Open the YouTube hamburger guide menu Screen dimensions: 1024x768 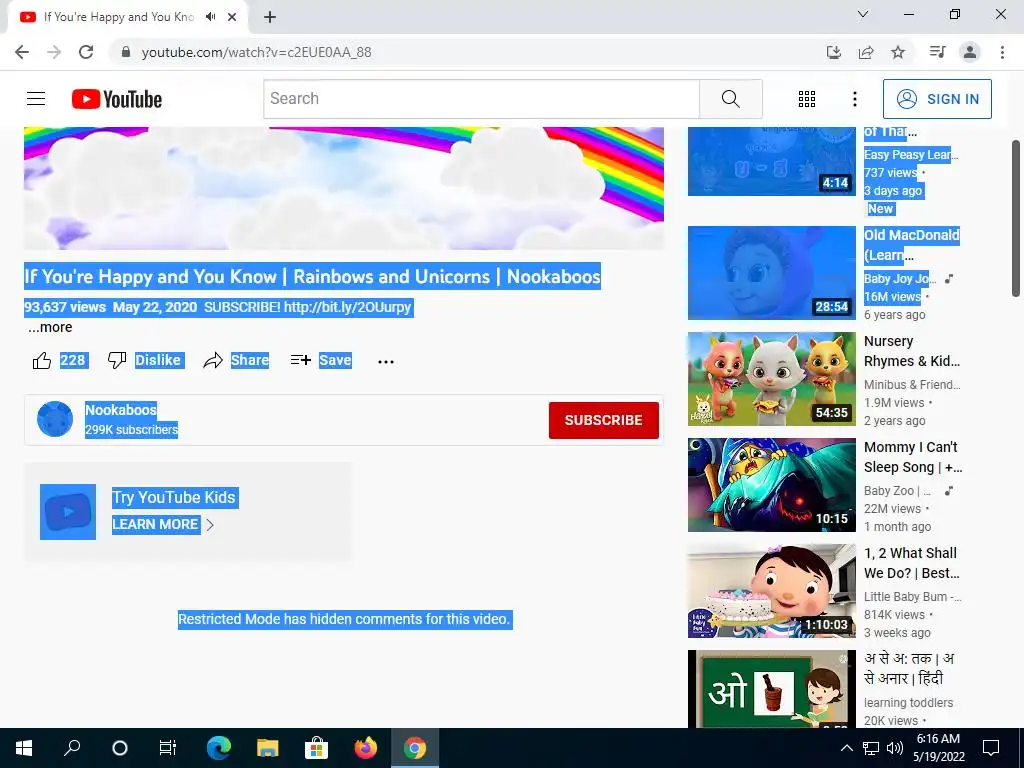click(x=36, y=99)
